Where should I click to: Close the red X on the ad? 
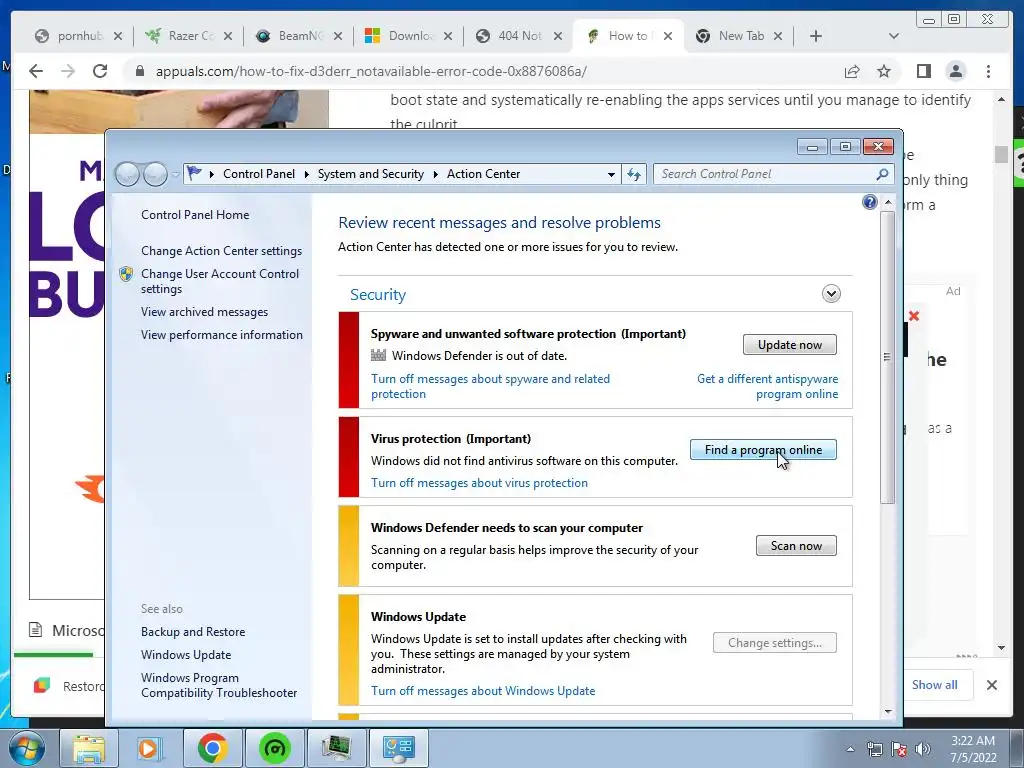(914, 316)
